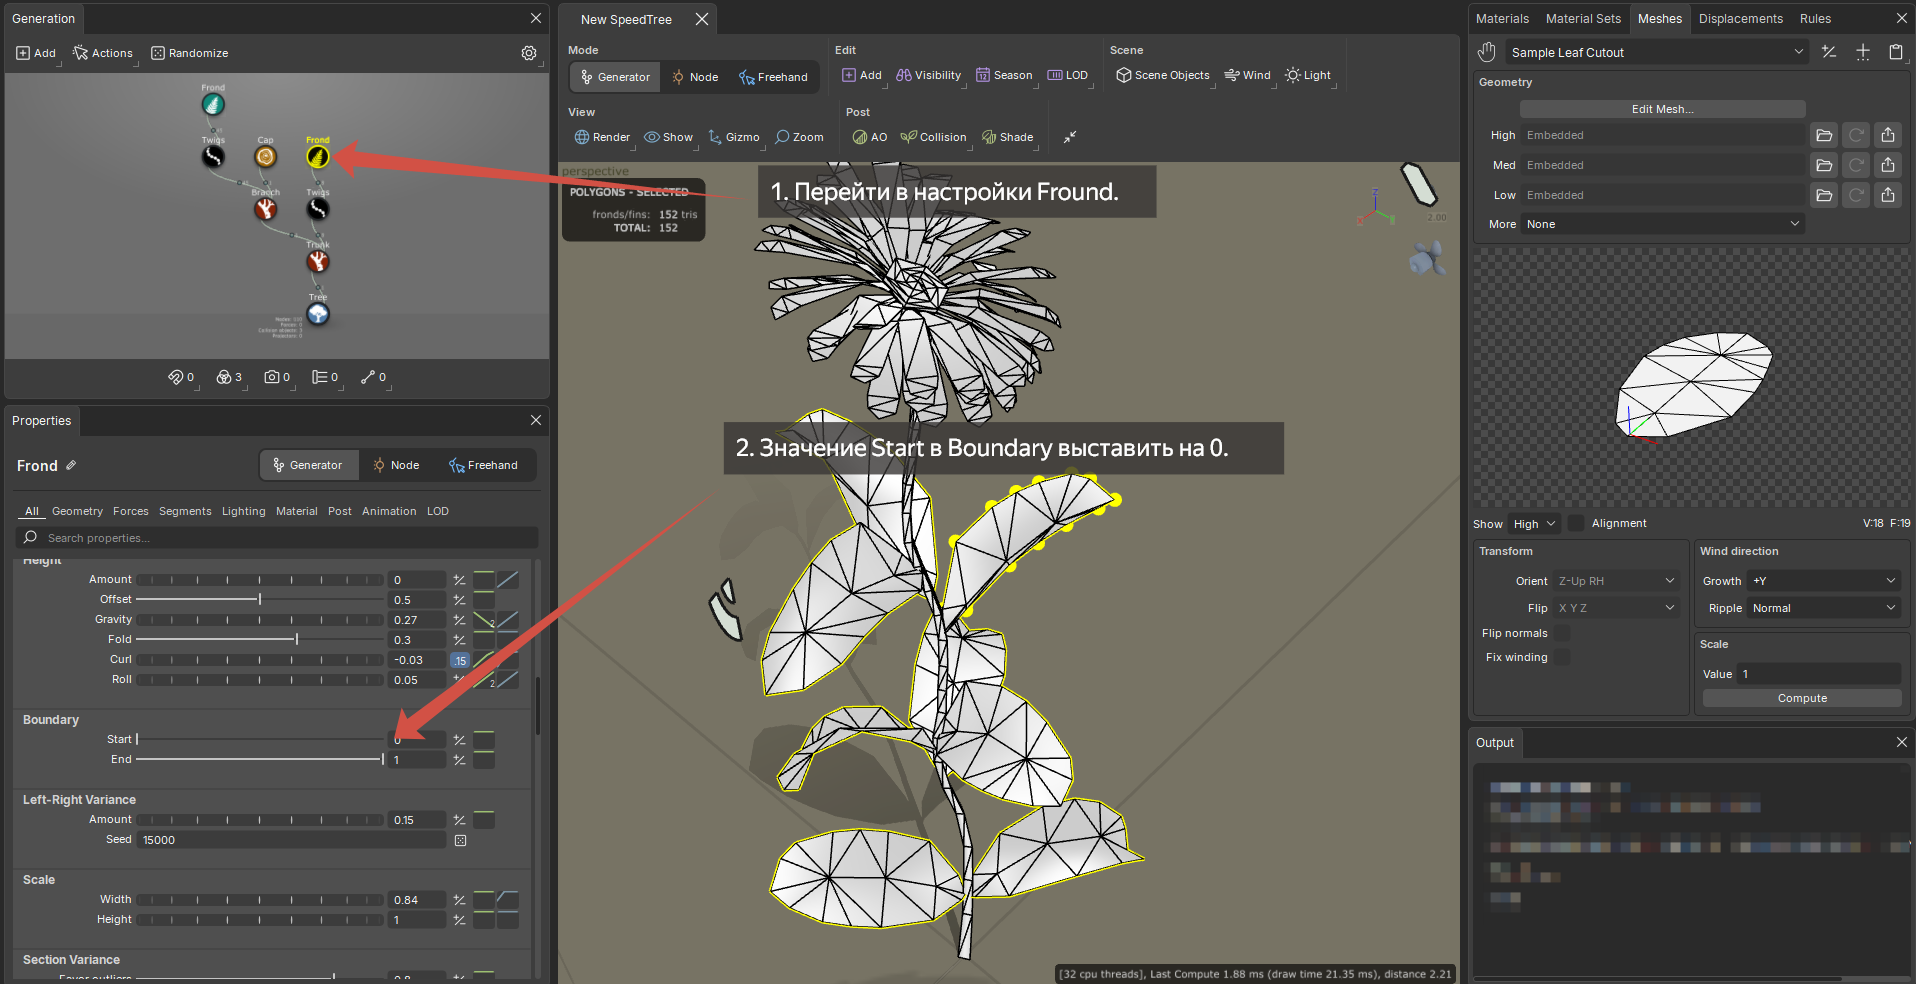Open Light settings in Scene toolbar

coord(1308,75)
